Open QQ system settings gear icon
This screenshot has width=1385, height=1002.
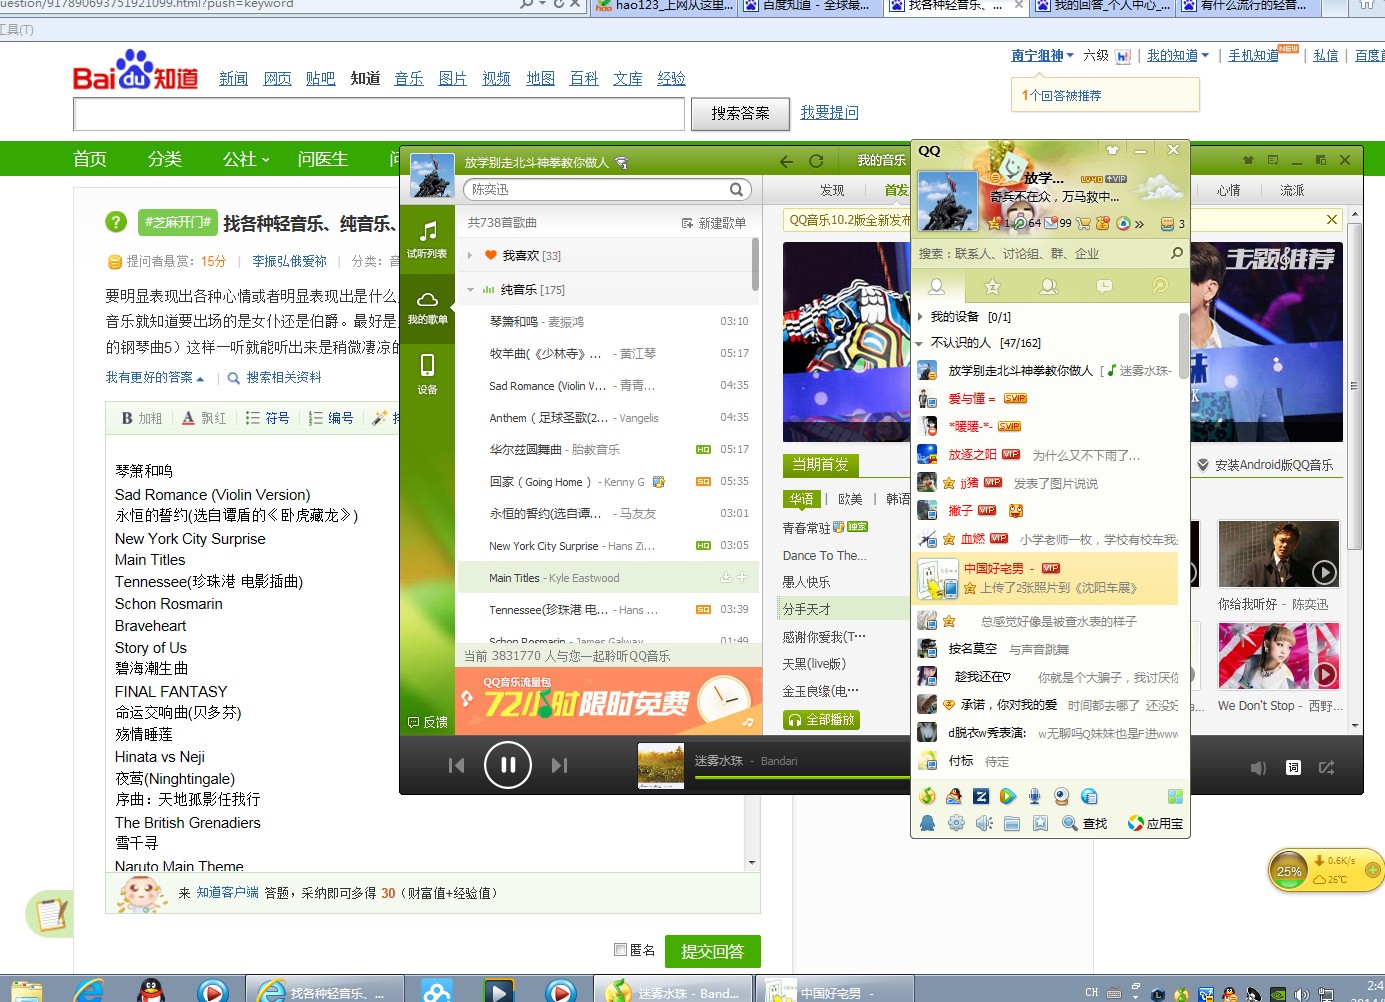click(x=956, y=823)
